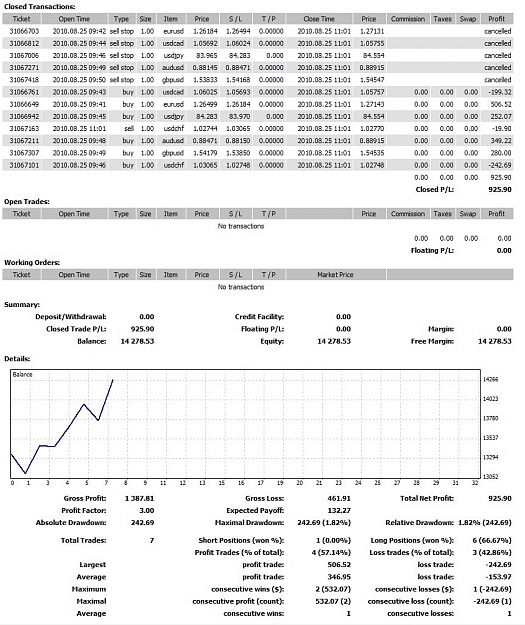Screen dimensions: 525x625
Task: Click the -199.32 profit cell
Action: (x=500, y=92)
